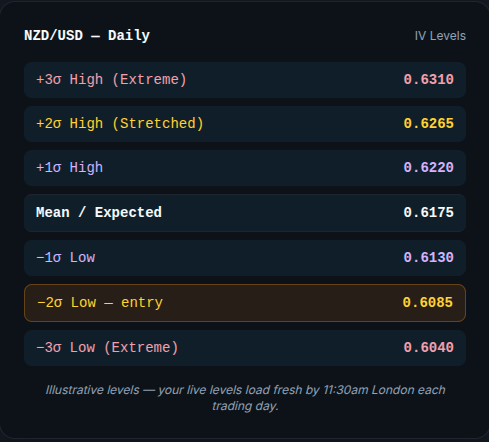Click the Mean / Expected row

pyautogui.click(x=245, y=213)
